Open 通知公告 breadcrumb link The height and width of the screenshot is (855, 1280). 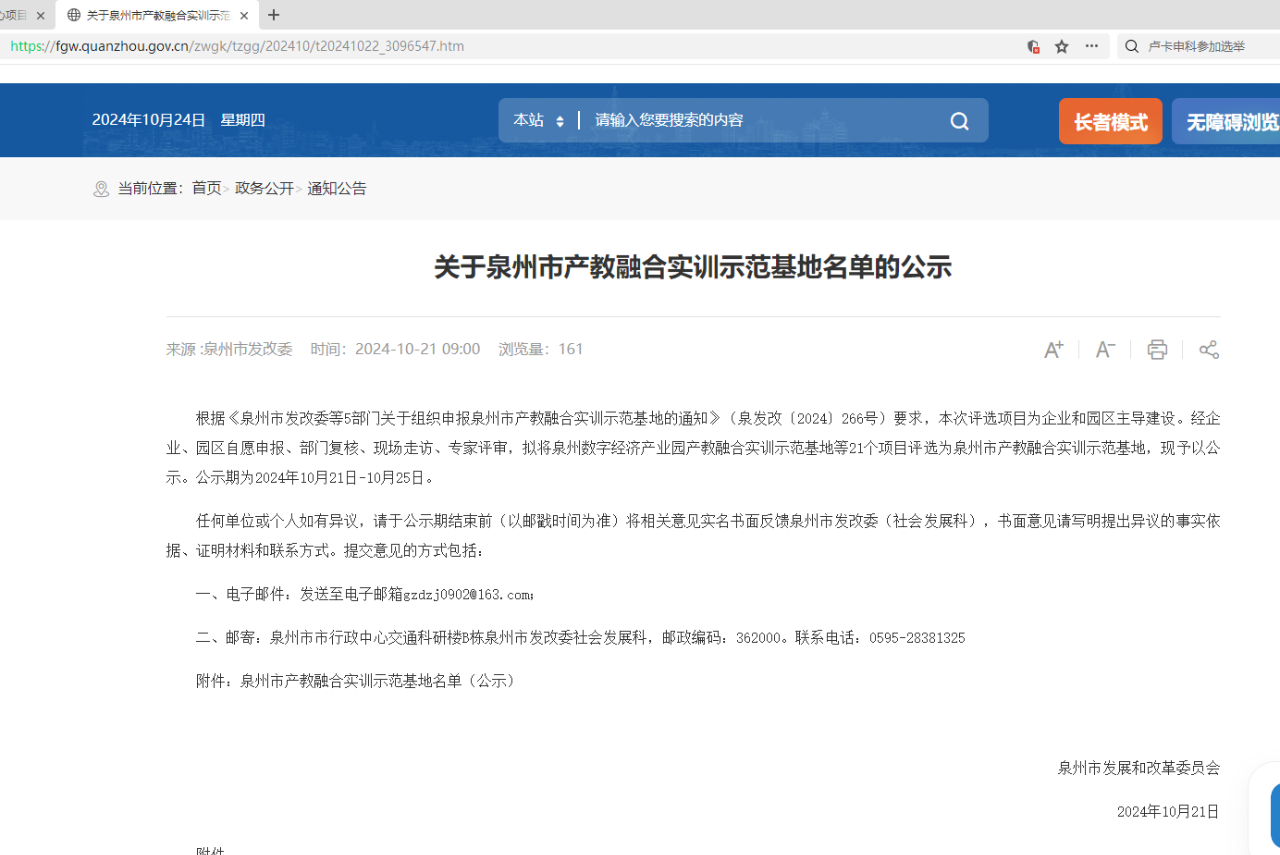click(337, 188)
